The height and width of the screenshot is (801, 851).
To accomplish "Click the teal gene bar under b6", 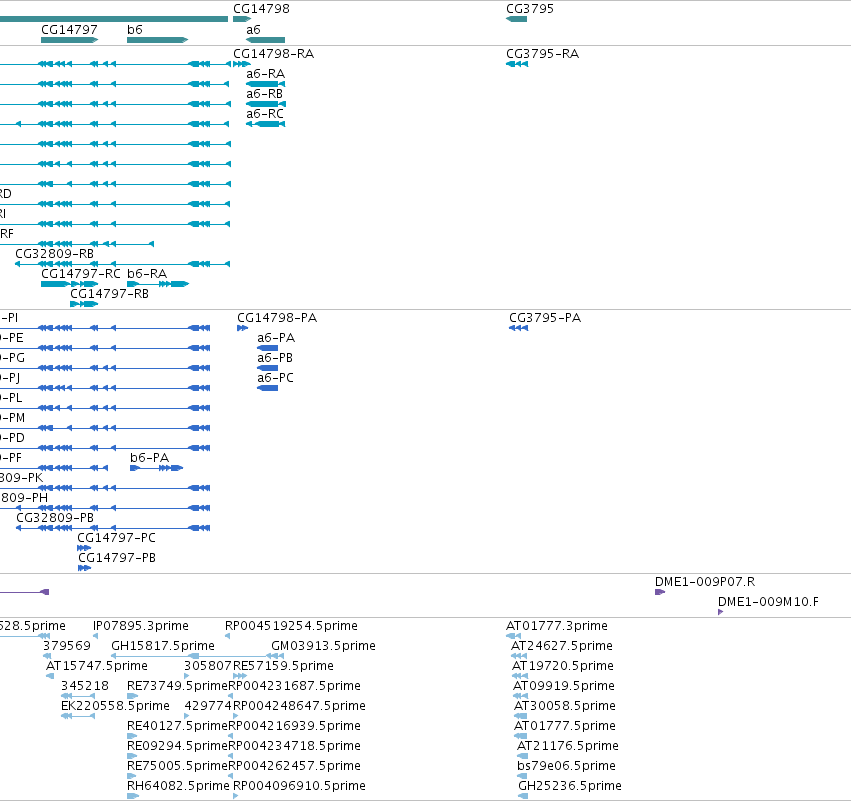I will click(x=157, y=40).
